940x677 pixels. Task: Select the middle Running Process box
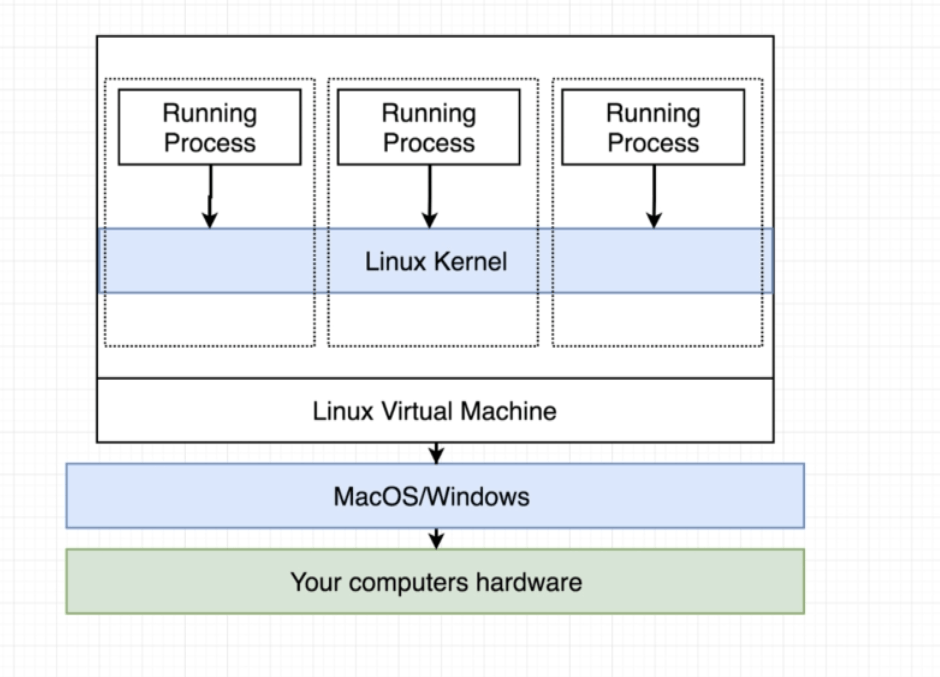coord(429,127)
